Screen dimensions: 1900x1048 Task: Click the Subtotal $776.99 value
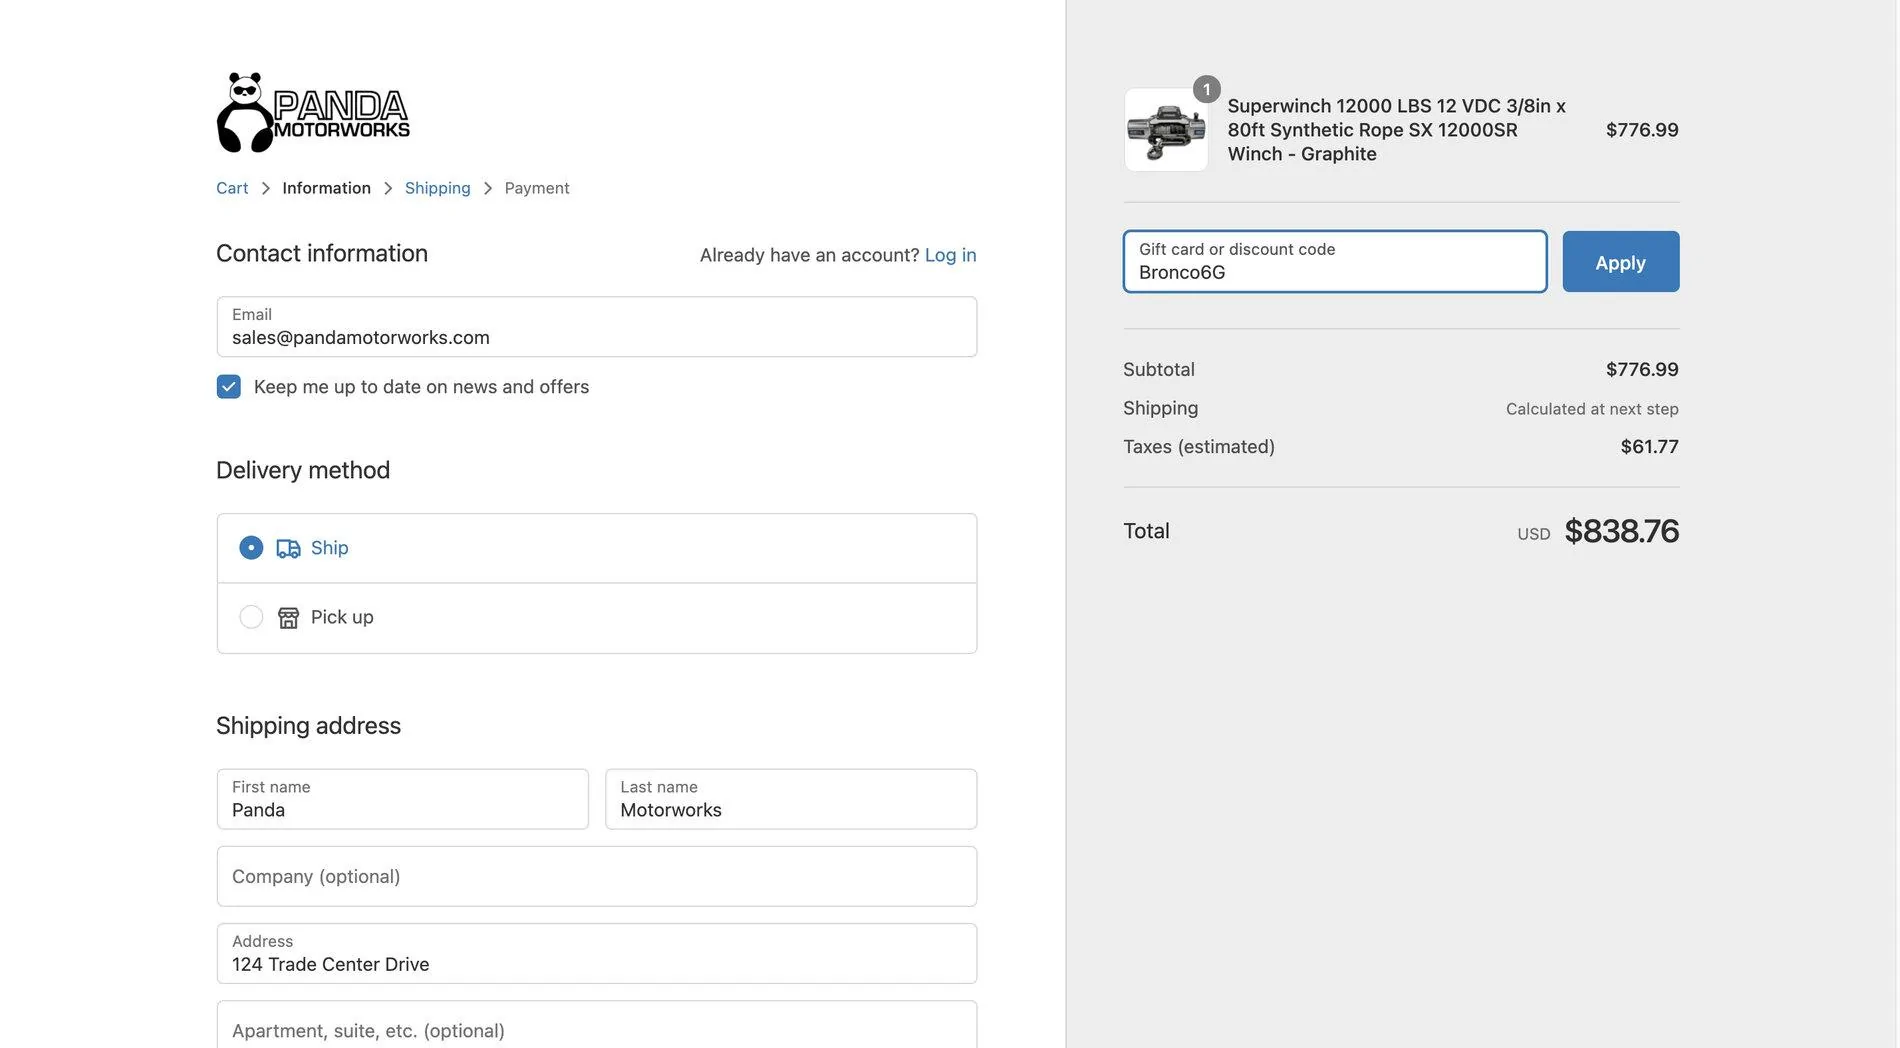[1642, 370]
